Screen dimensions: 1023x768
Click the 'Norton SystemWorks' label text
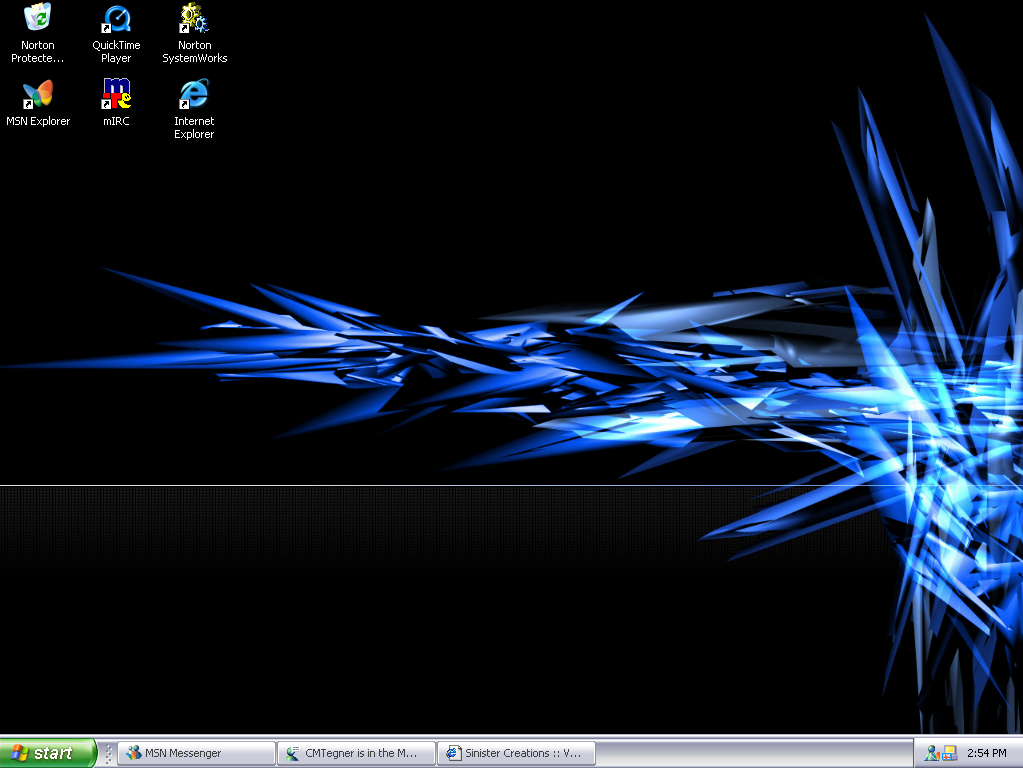click(x=194, y=52)
